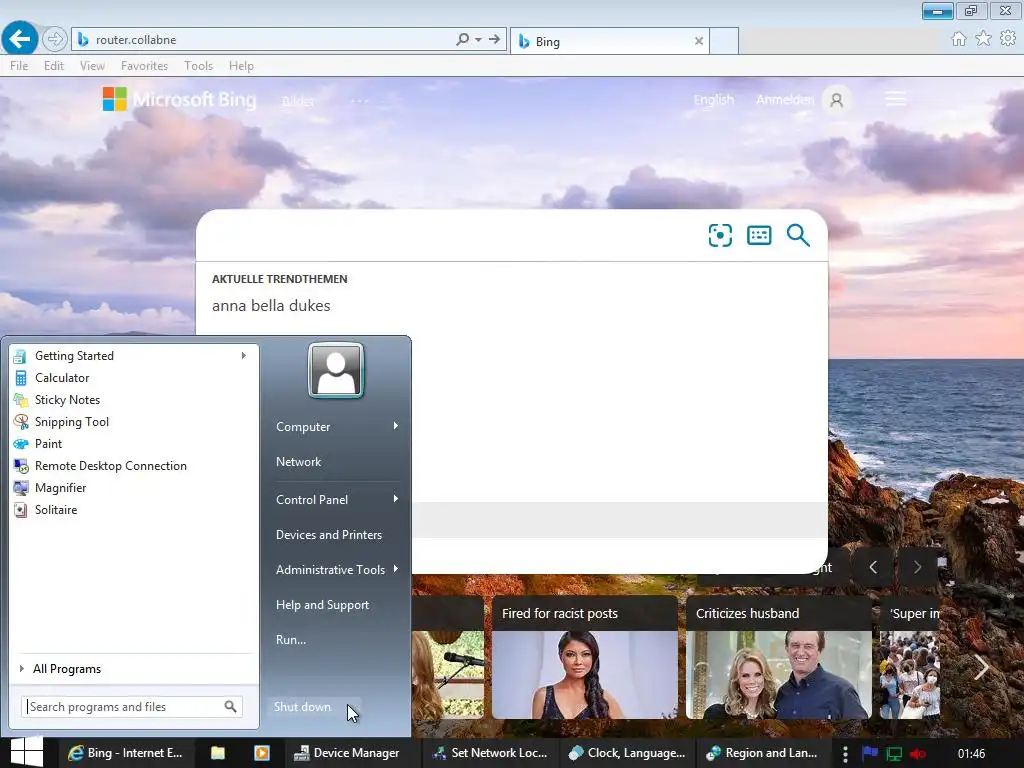This screenshot has height=768, width=1024.
Task: Switch Bing language to English
Action: click(714, 100)
